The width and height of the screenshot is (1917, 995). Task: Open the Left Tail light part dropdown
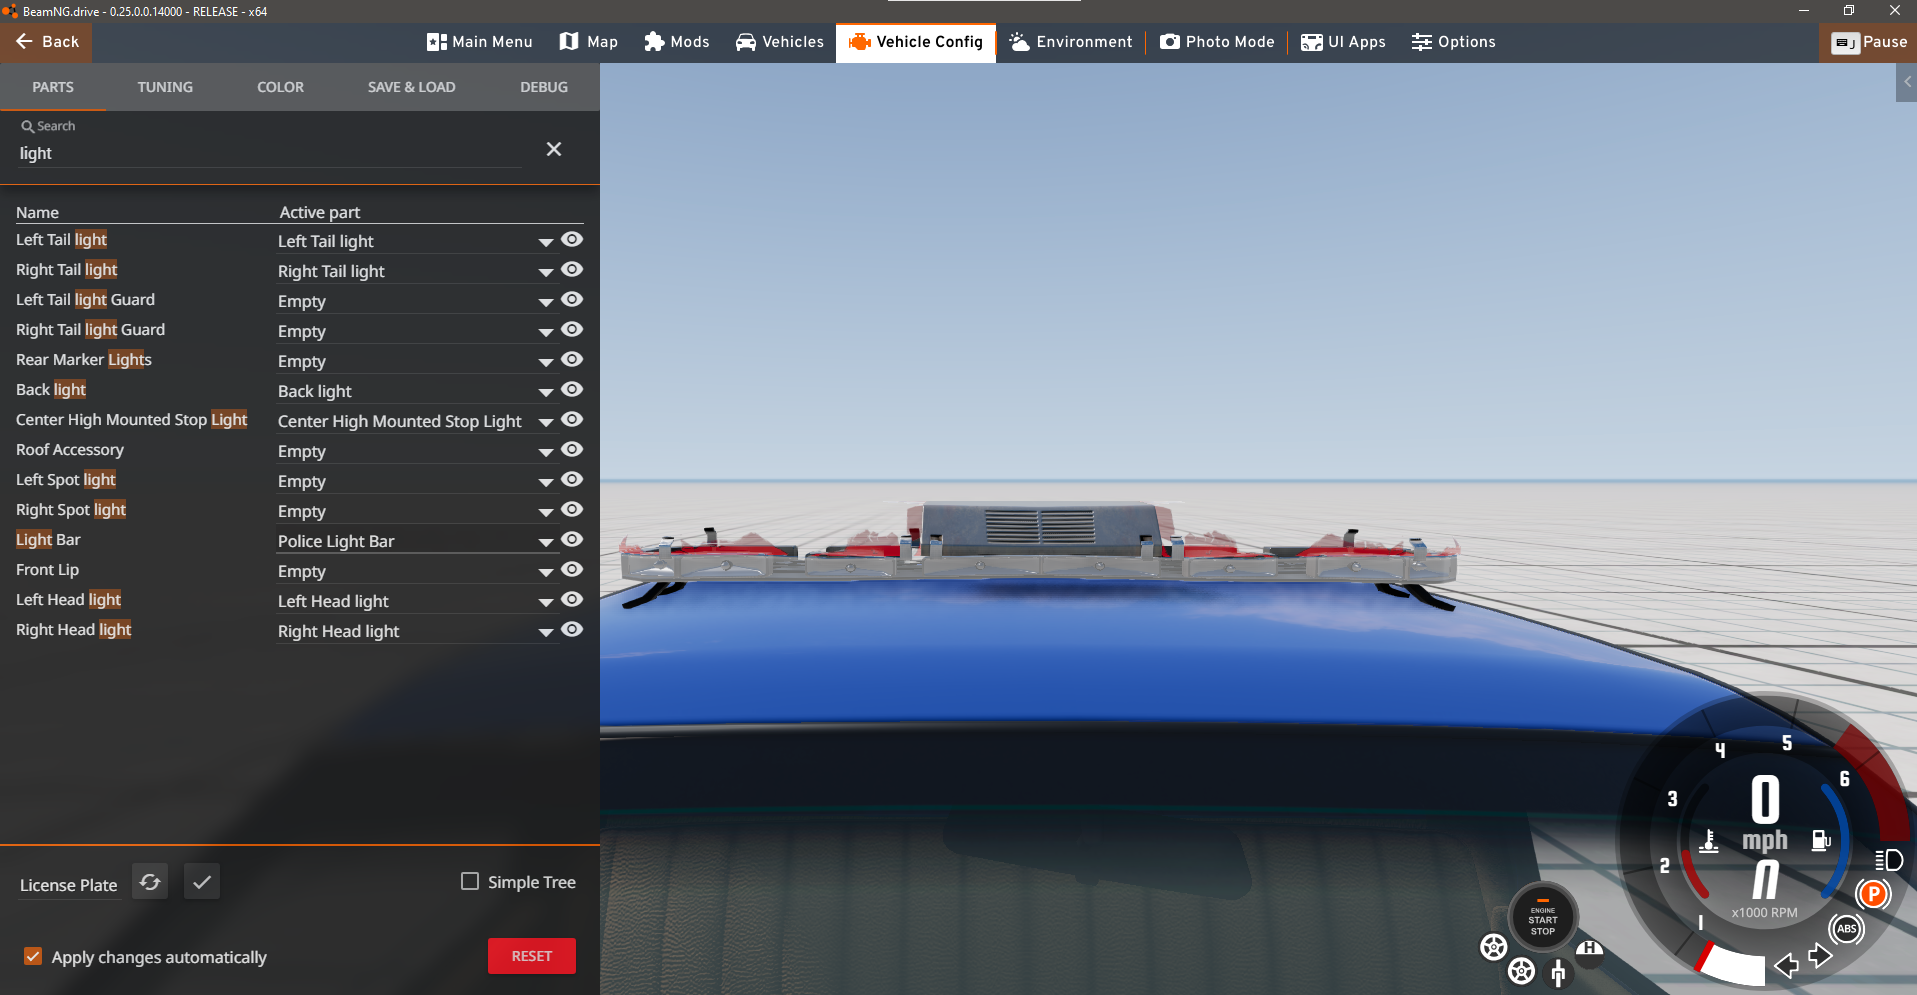pyautogui.click(x=416, y=241)
